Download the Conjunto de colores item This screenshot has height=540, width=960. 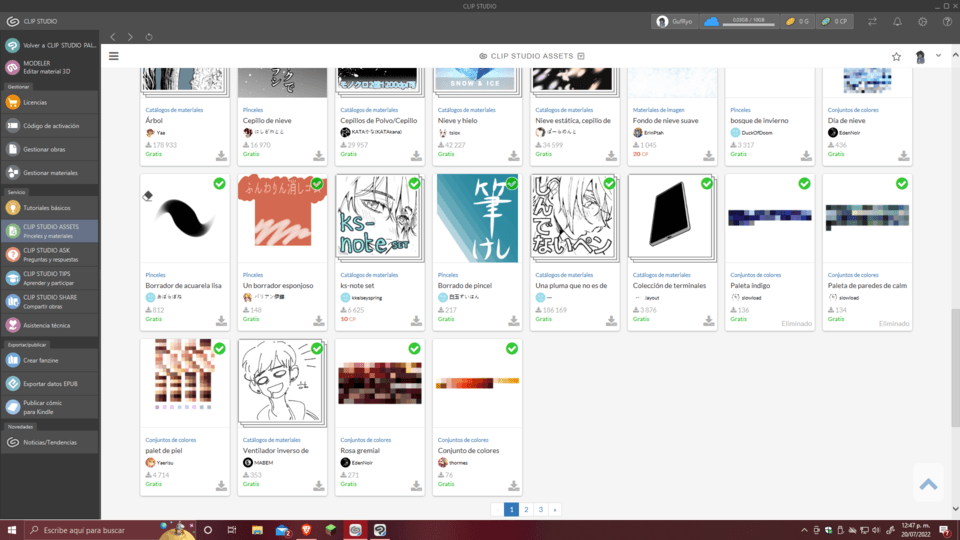pos(514,486)
